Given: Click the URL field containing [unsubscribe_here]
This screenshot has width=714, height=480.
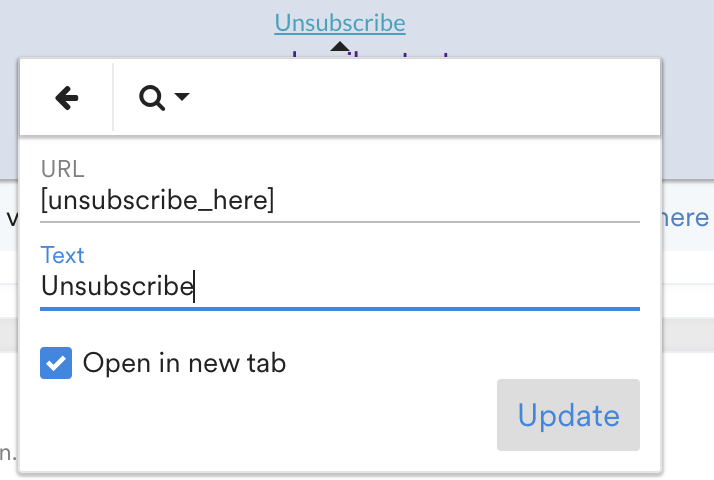Looking at the screenshot, I should click(338, 201).
